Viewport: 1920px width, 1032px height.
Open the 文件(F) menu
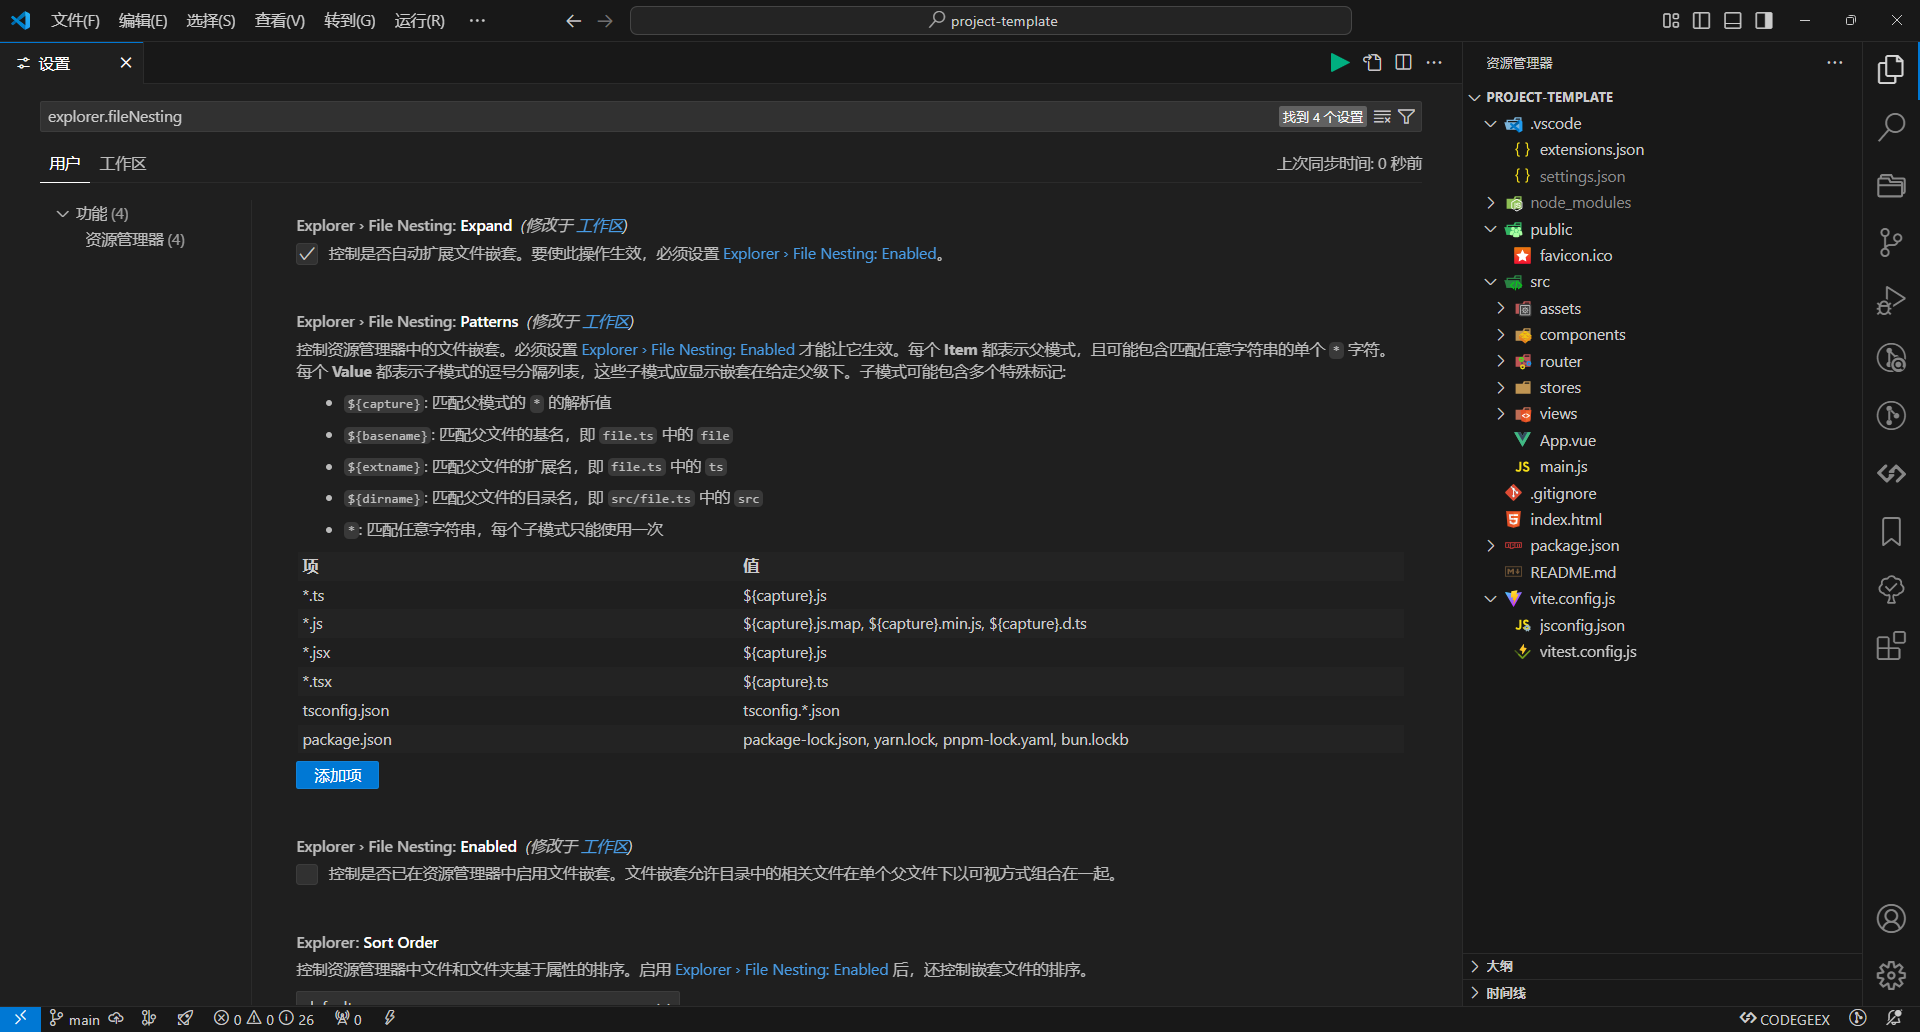pyautogui.click(x=75, y=21)
